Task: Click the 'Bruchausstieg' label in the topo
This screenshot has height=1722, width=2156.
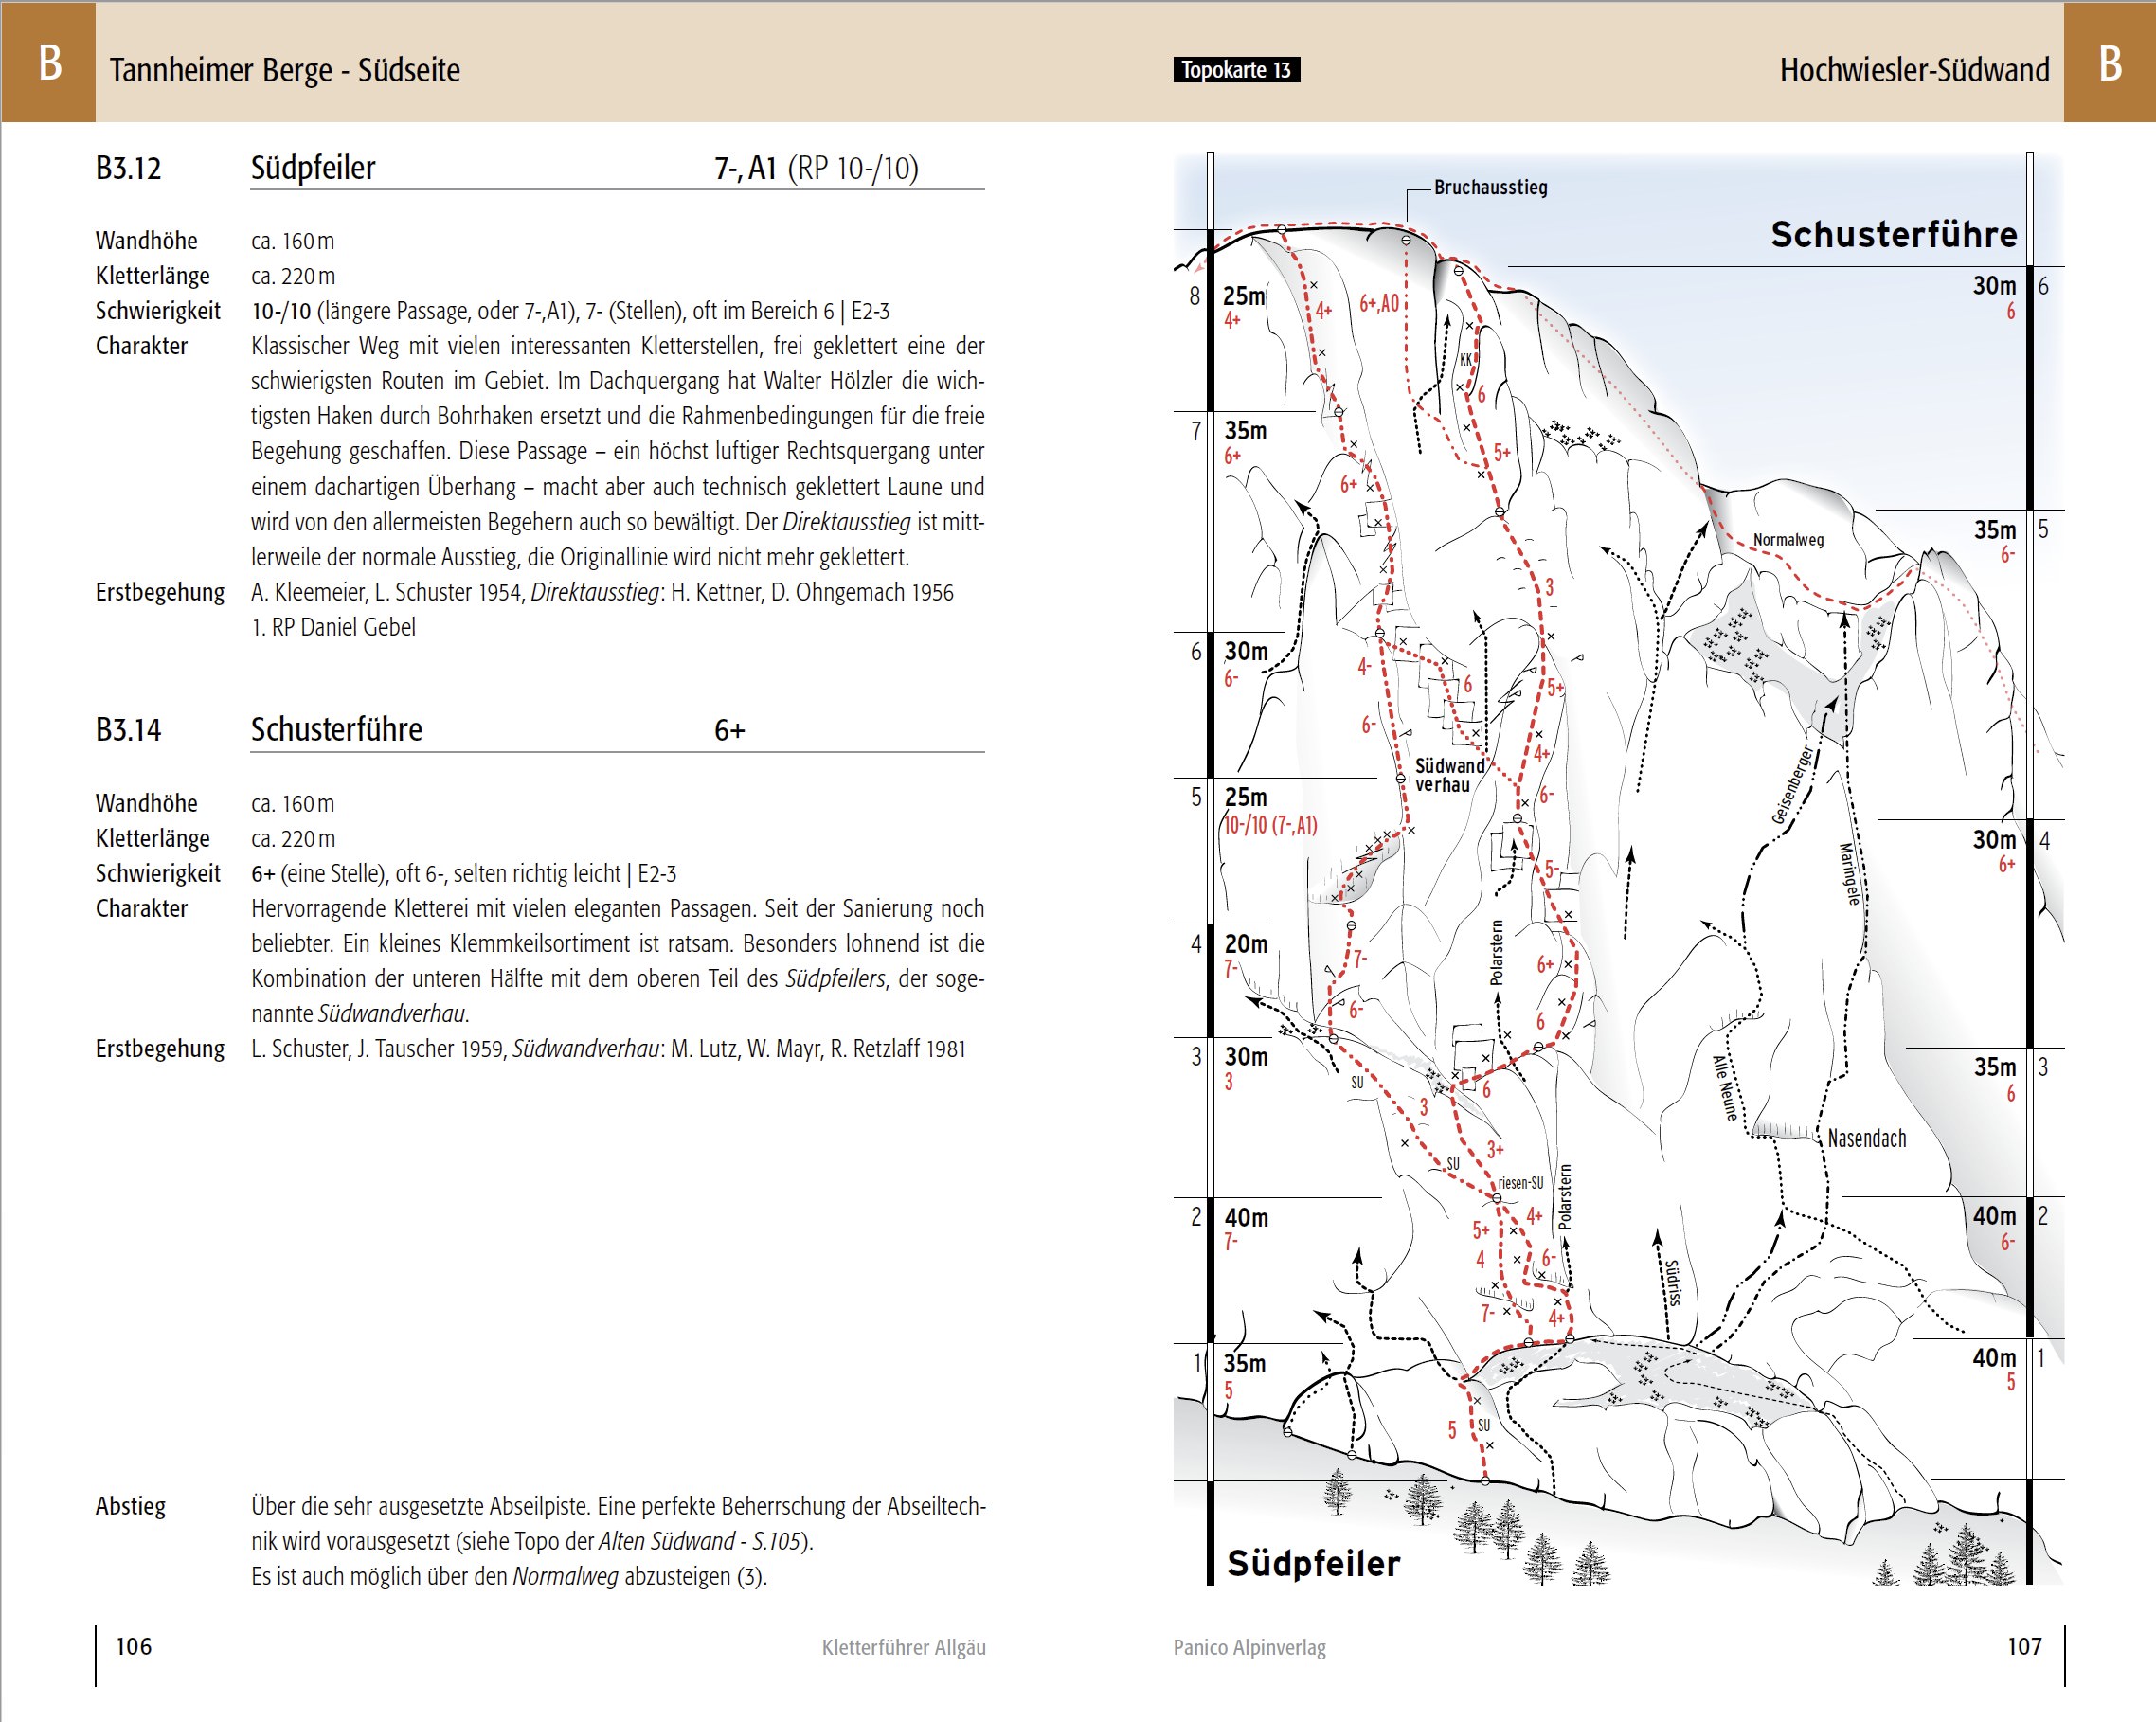Action: [1490, 187]
